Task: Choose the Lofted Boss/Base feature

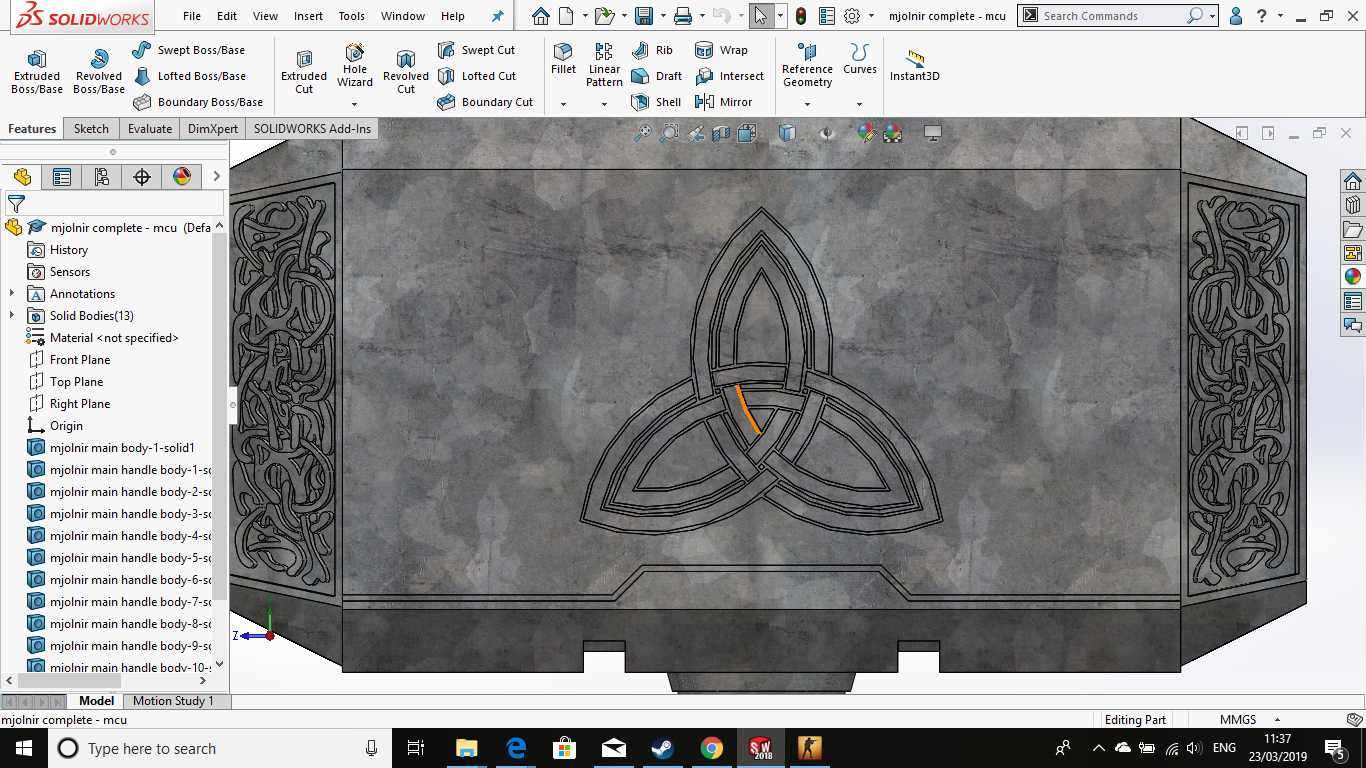Action: click(x=188, y=76)
